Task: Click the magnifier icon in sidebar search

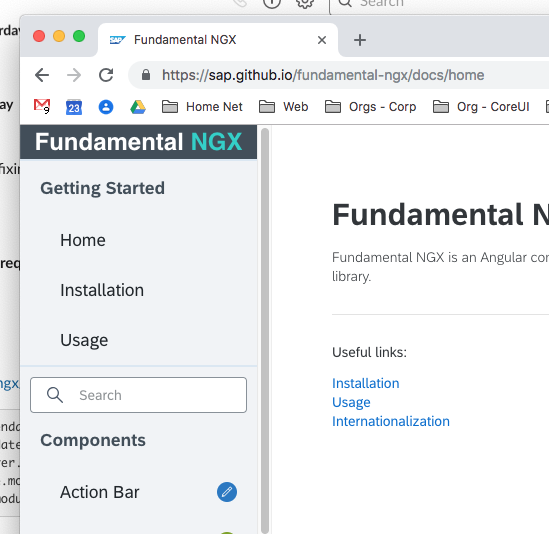Action: [55, 395]
